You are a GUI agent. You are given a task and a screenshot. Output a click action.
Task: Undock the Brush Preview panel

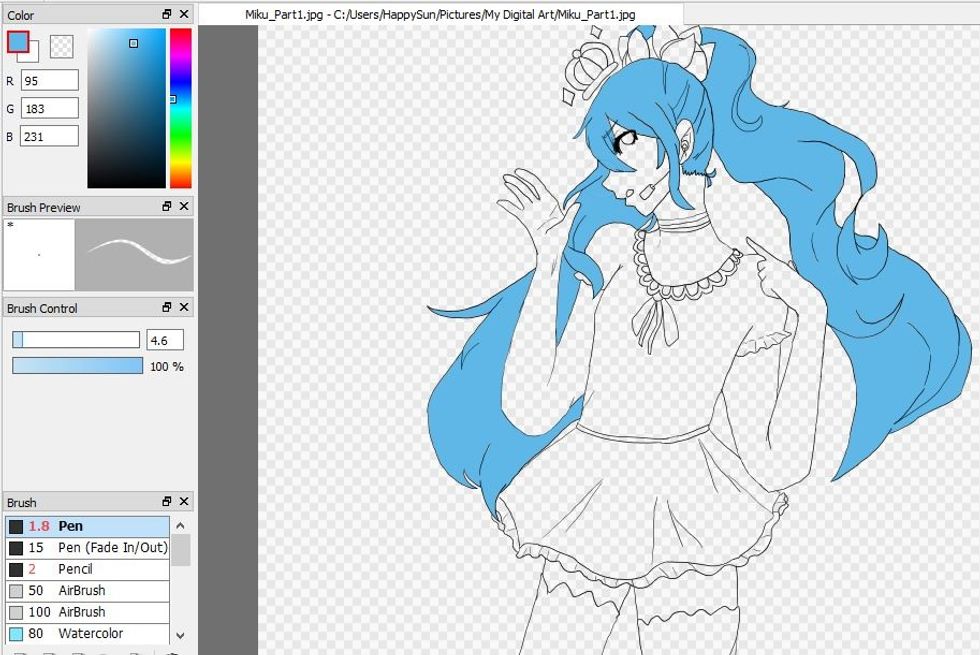(165, 207)
